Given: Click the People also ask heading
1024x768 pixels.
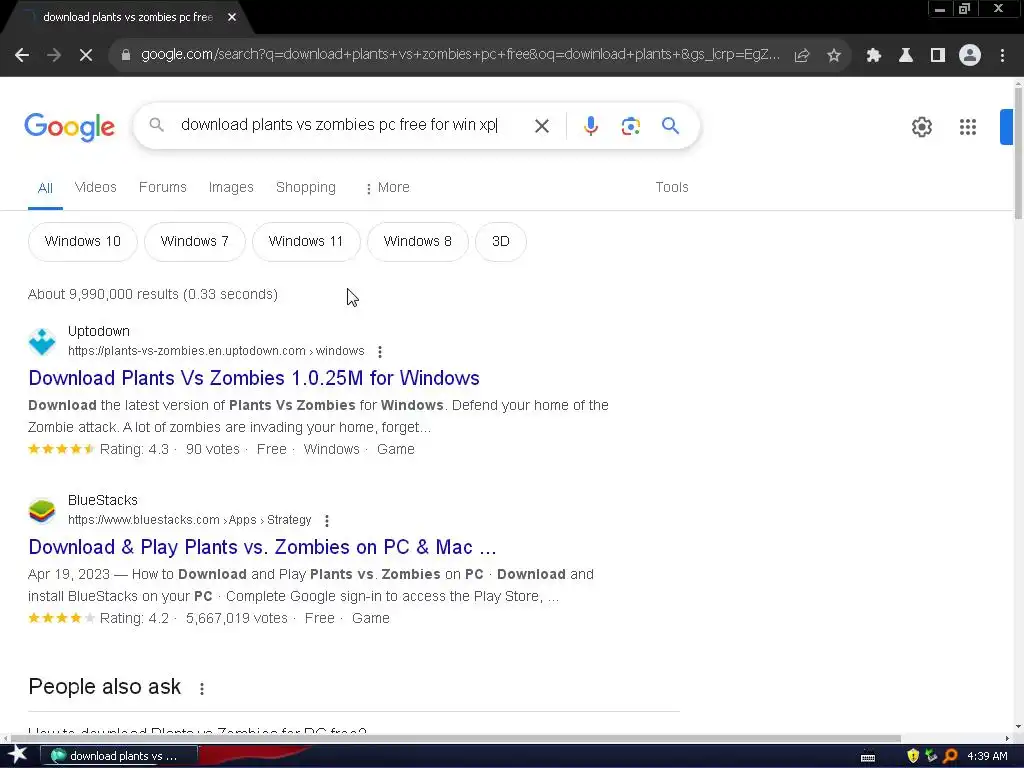Looking at the screenshot, I should coord(104,687).
